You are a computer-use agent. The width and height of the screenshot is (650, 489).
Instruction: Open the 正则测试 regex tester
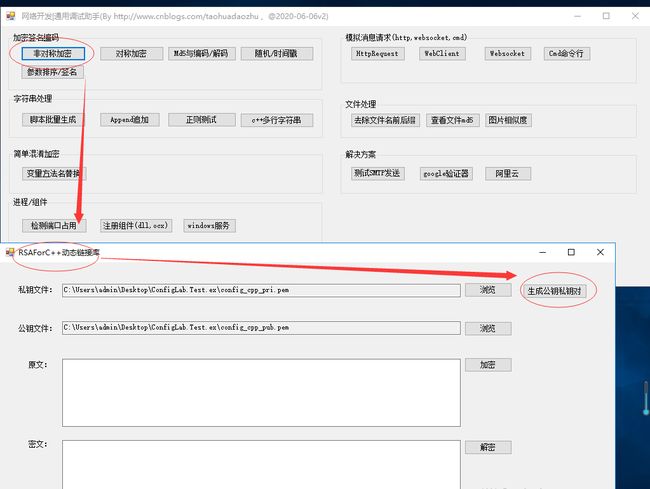point(201,120)
